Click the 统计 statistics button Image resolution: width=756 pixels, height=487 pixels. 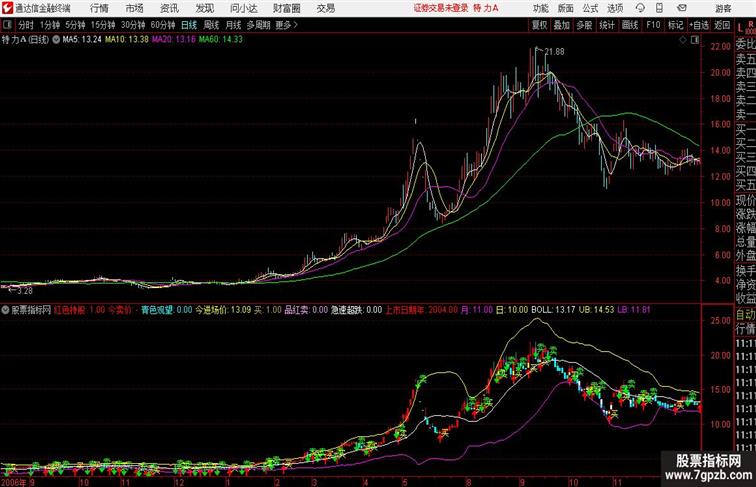click(607, 25)
